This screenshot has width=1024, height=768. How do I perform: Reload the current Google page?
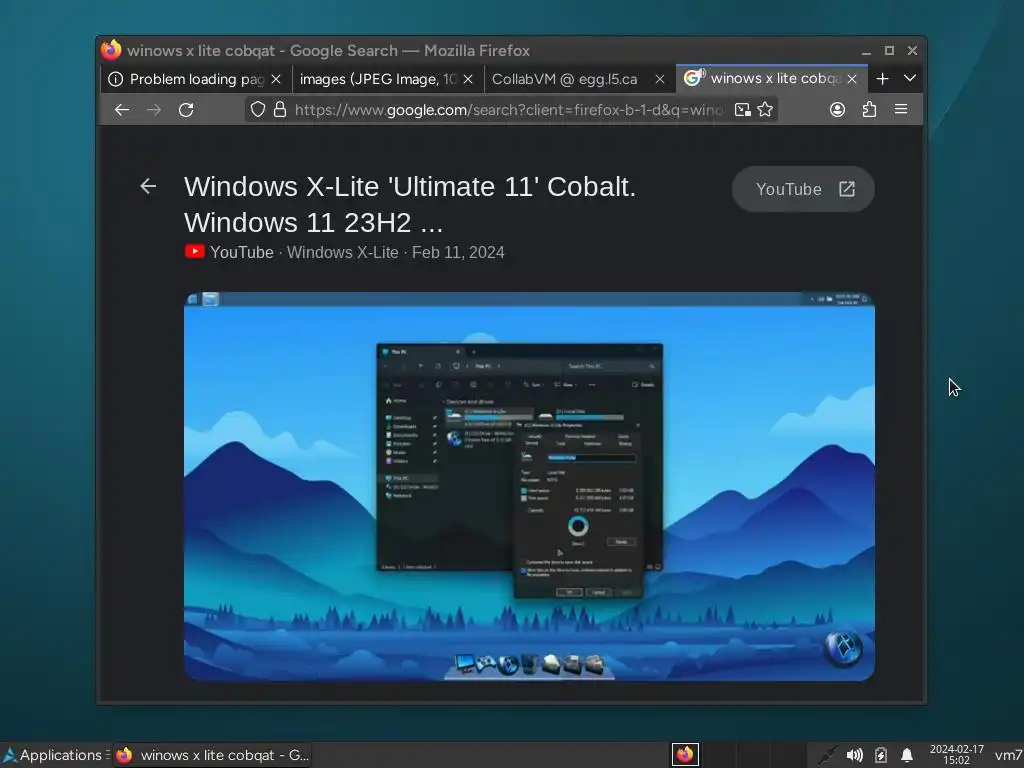tap(186, 110)
